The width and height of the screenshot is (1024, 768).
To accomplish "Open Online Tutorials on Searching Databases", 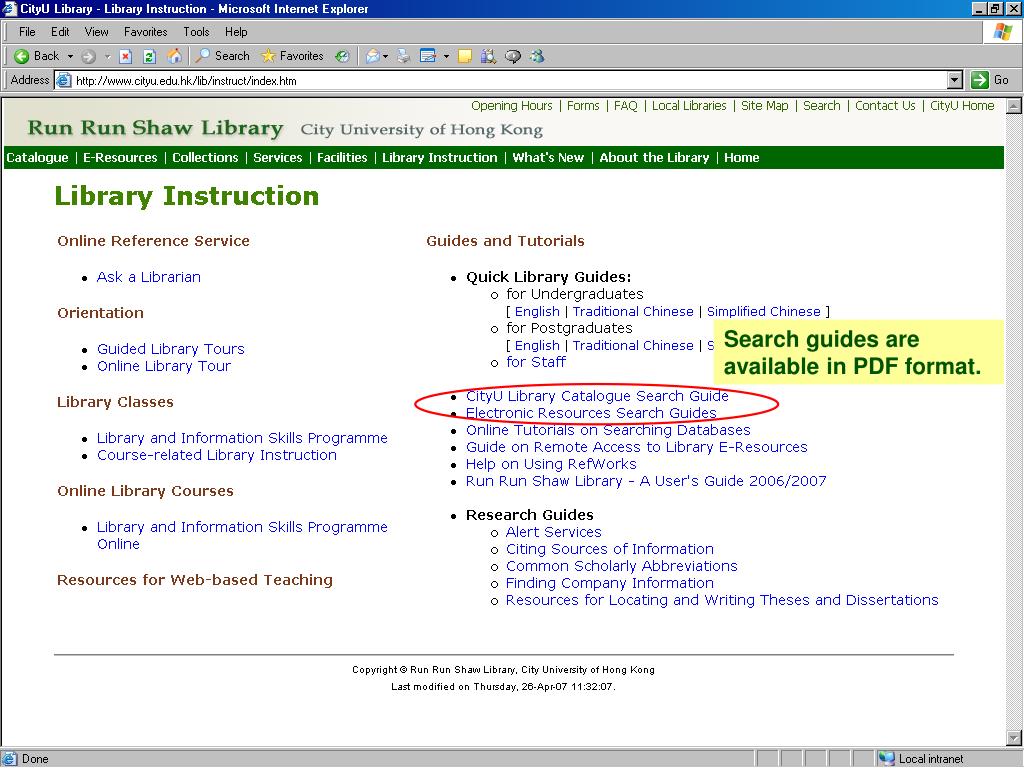I will click(608, 430).
